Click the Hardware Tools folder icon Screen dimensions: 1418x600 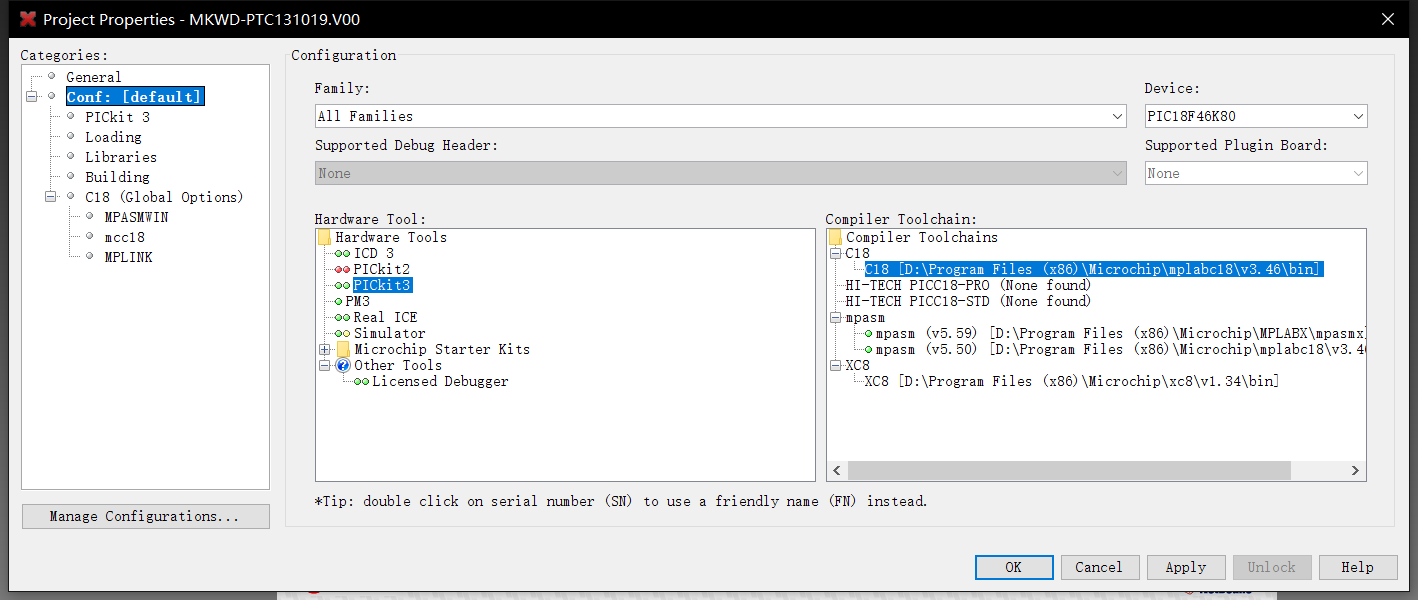tap(324, 237)
